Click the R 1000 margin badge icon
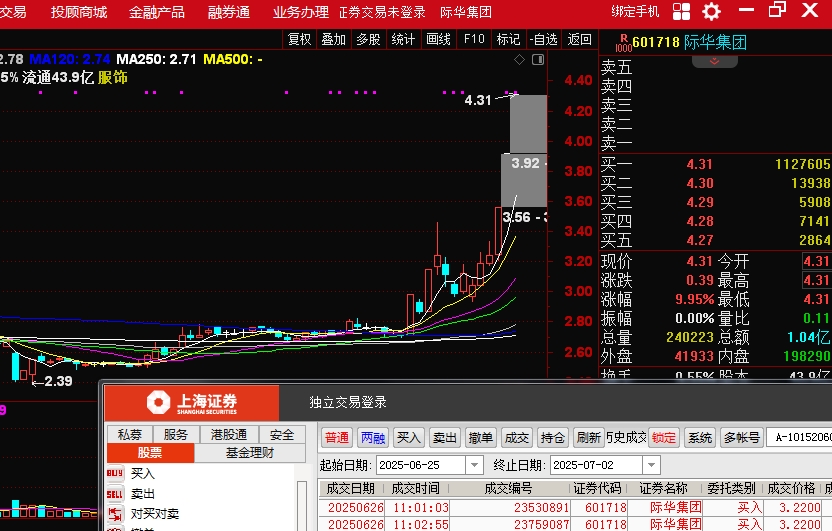The image size is (832, 531). click(623, 43)
